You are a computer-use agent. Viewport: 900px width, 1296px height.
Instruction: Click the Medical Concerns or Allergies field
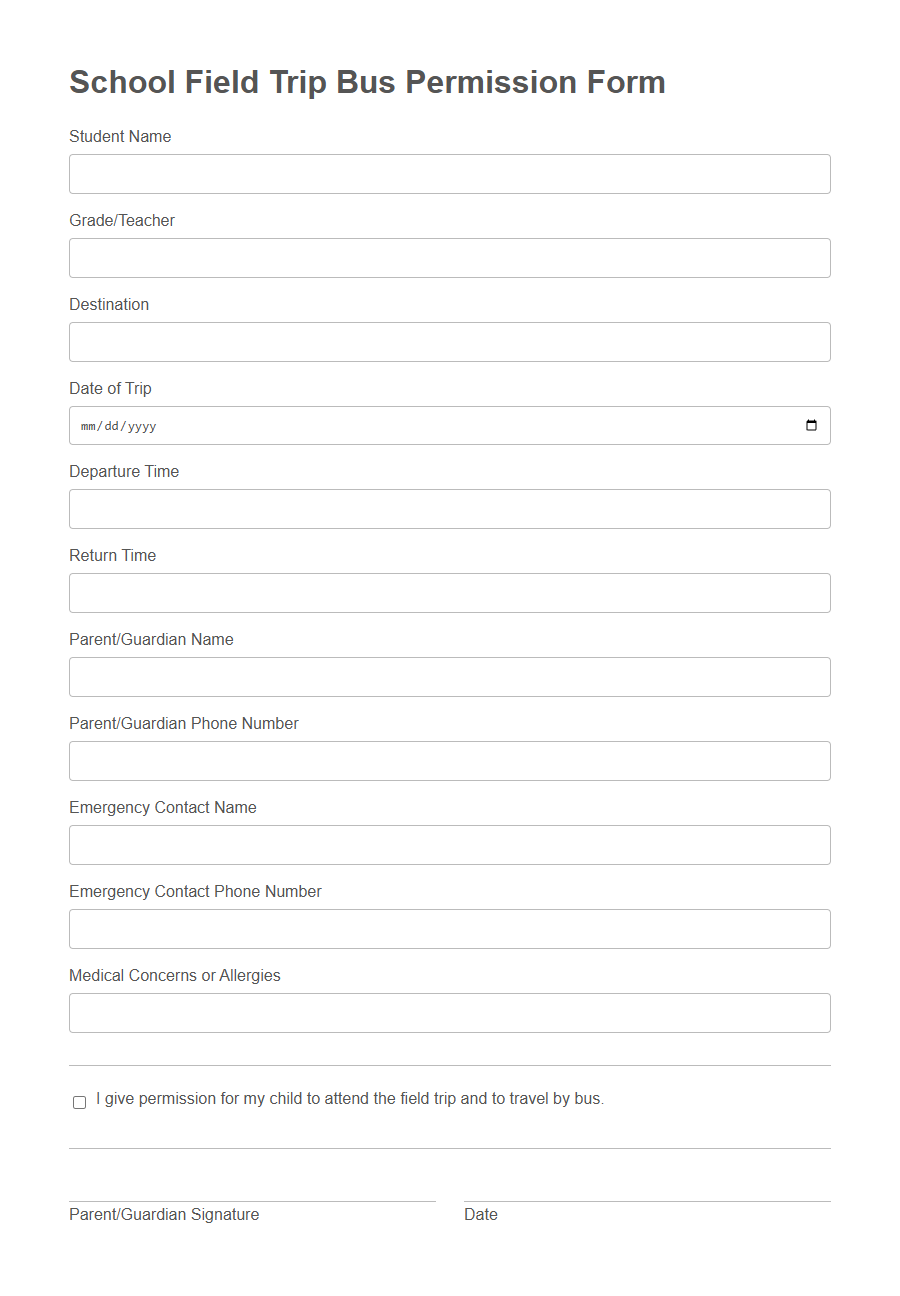tap(449, 1013)
